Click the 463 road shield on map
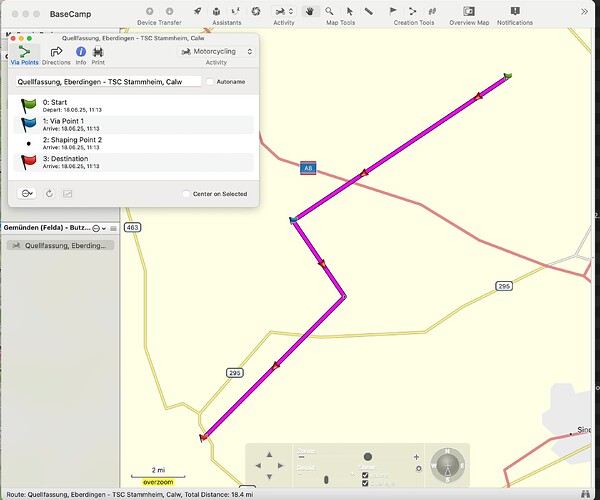Image resolution: width=600 pixels, height=500 pixels. coord(132,227)
